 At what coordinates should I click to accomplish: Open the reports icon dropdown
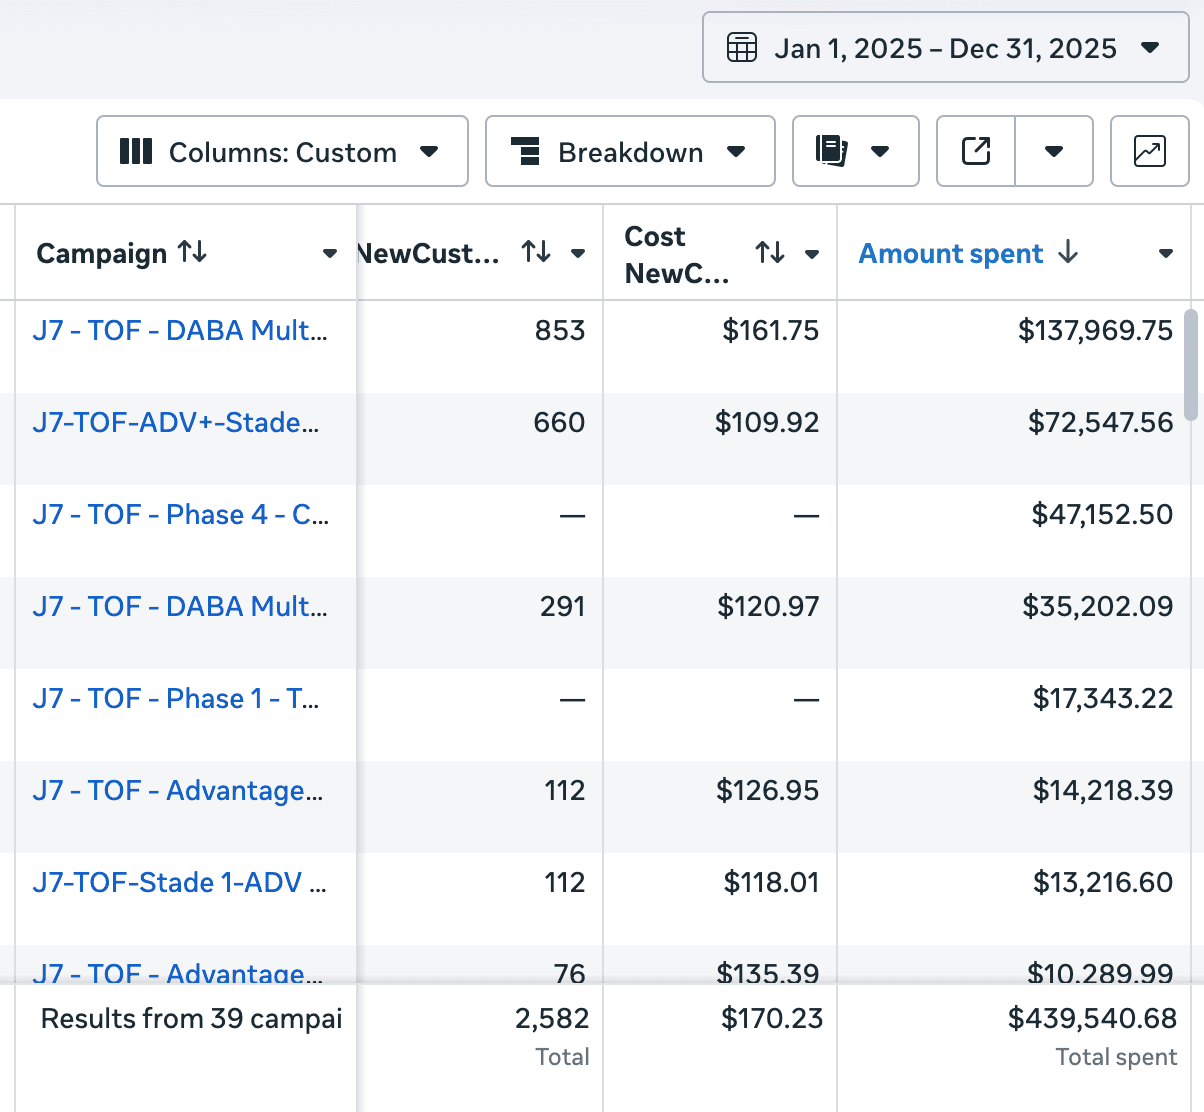pyautogui.click(x=855, y=152)
